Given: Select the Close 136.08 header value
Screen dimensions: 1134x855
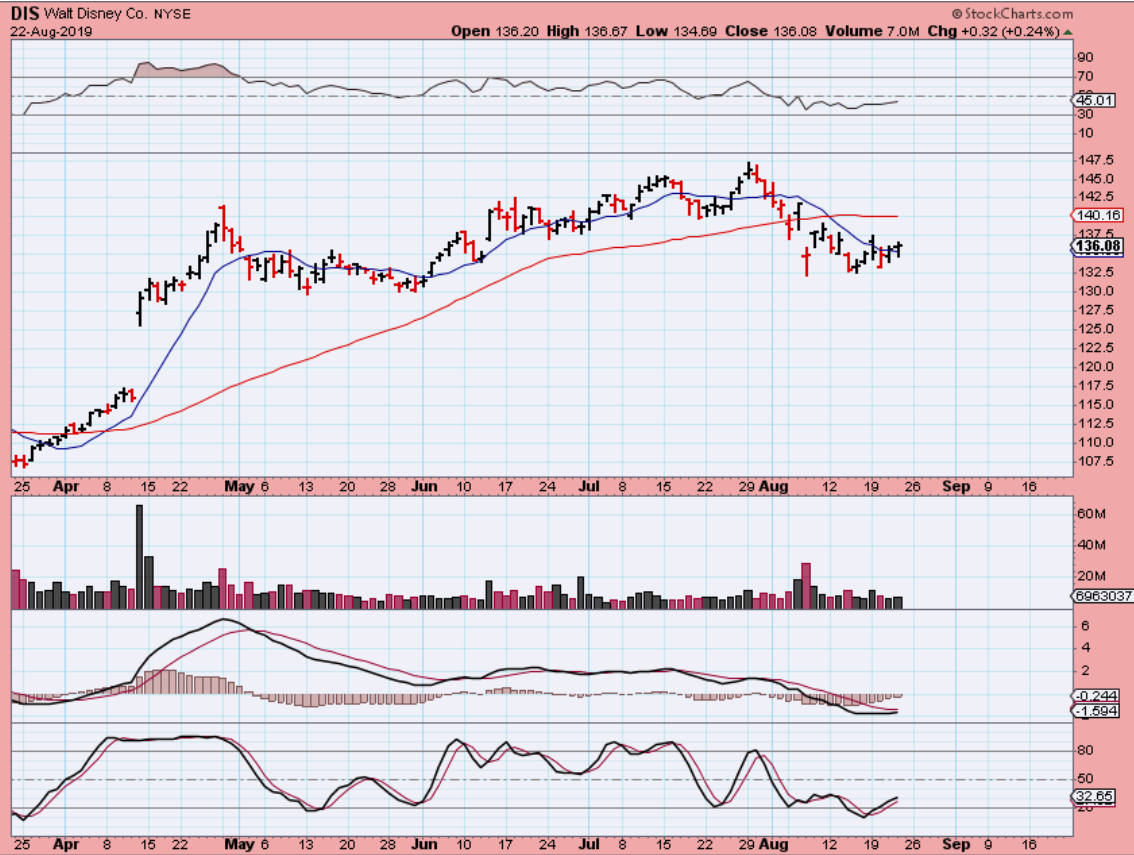Looking at the screenshot, I should (771, 31).
